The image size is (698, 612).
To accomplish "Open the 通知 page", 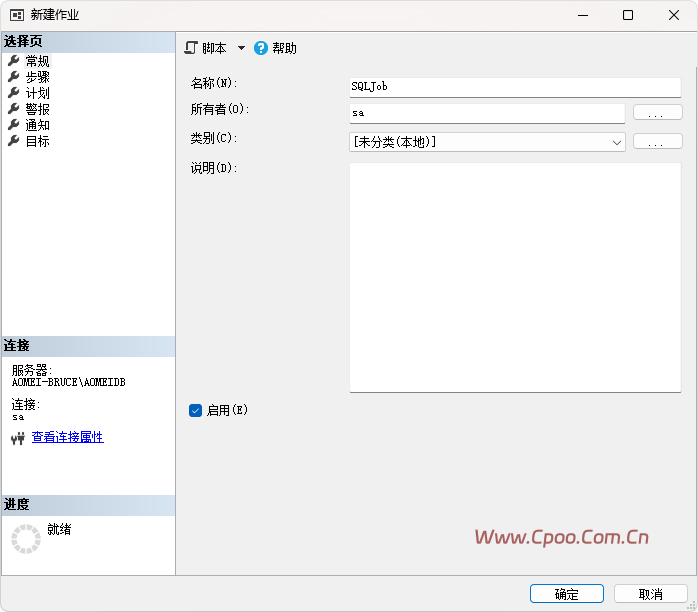I will (37, 125).
